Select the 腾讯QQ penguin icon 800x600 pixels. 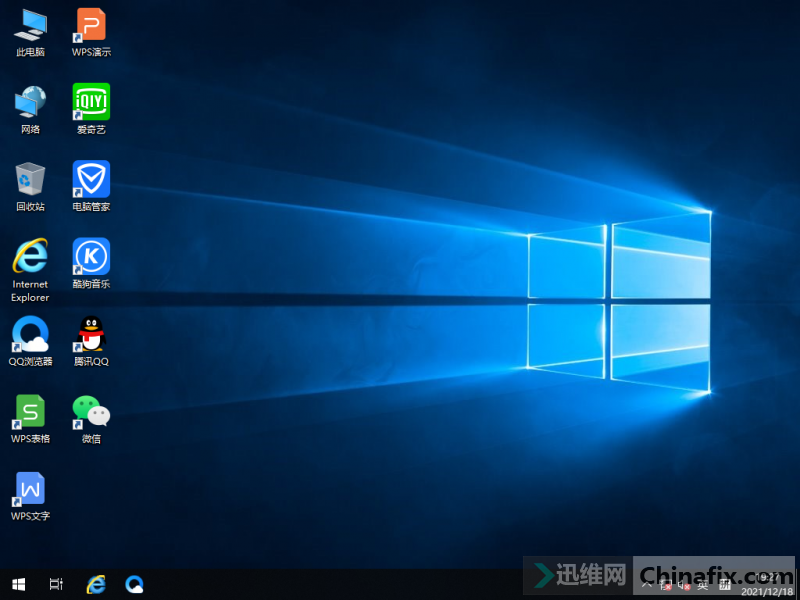point(91,341)
